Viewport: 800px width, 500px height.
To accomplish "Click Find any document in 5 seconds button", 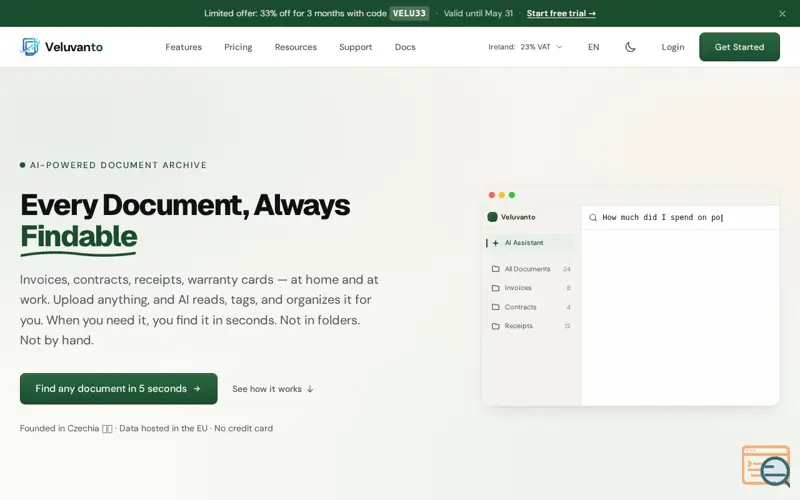I will pyautogui.click(x=118, y=389).
